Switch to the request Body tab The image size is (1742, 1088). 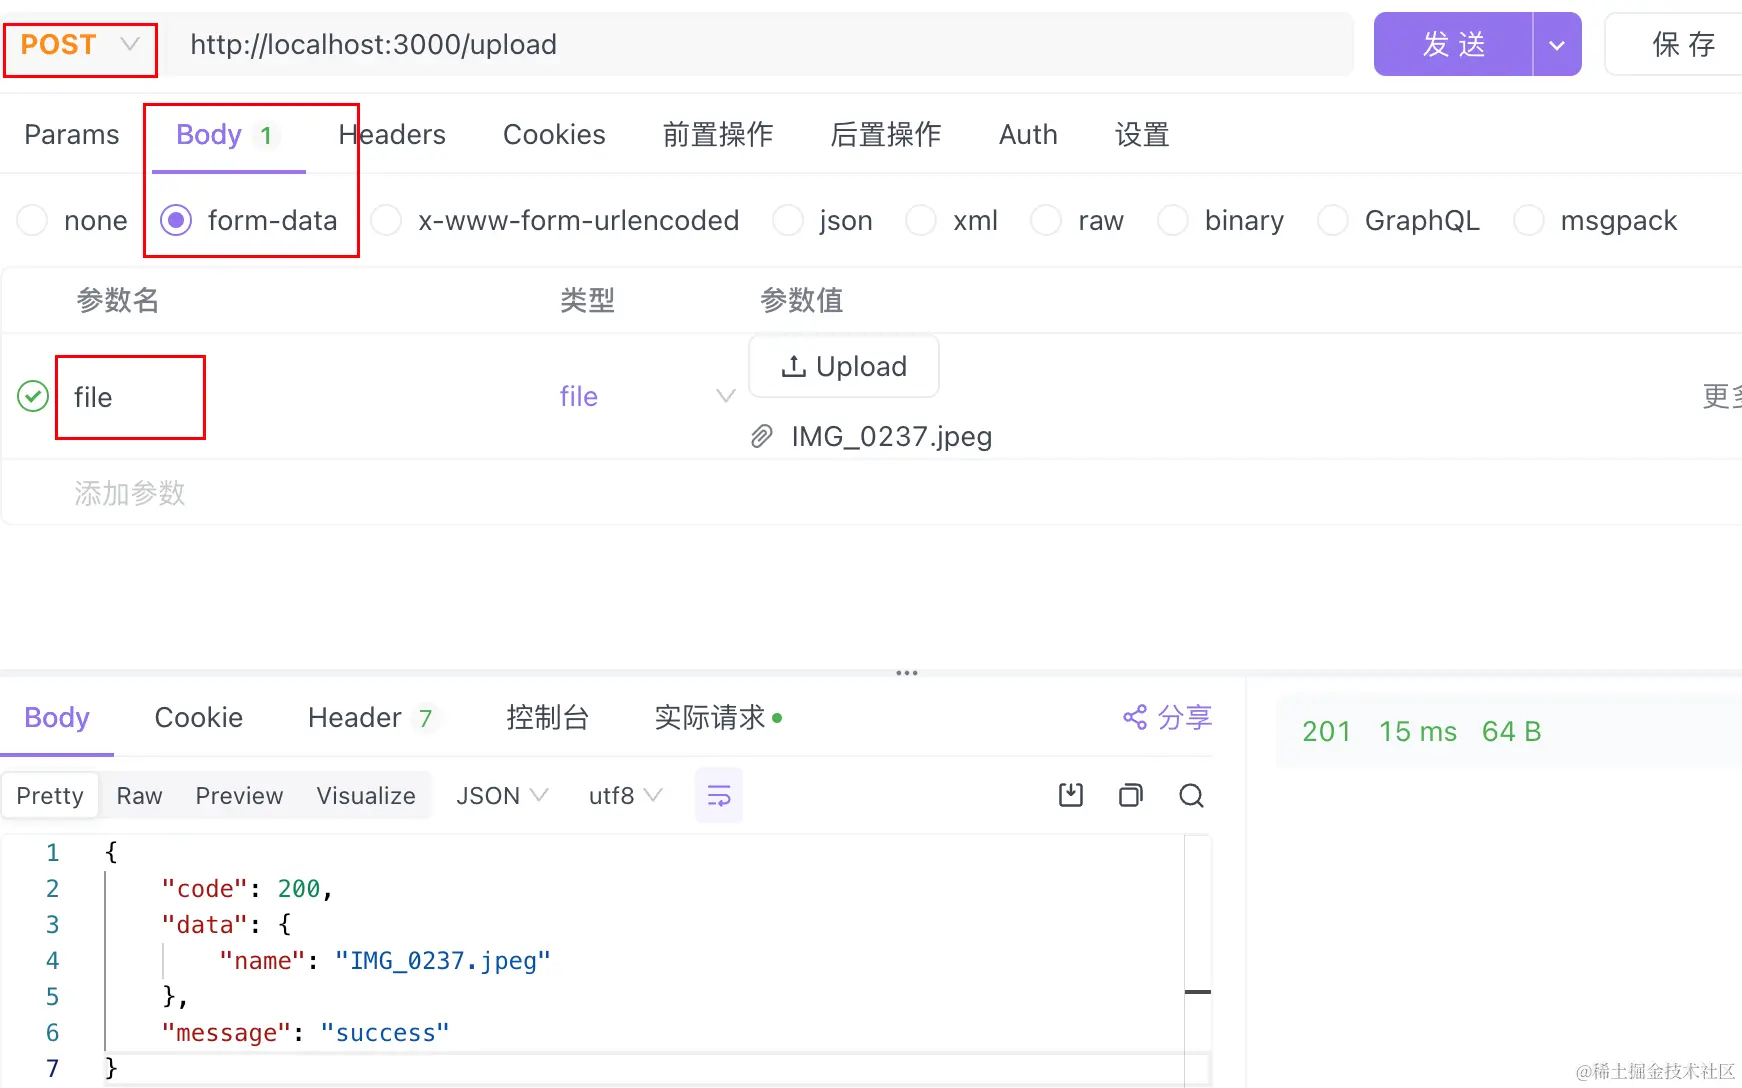click(227, 135)
